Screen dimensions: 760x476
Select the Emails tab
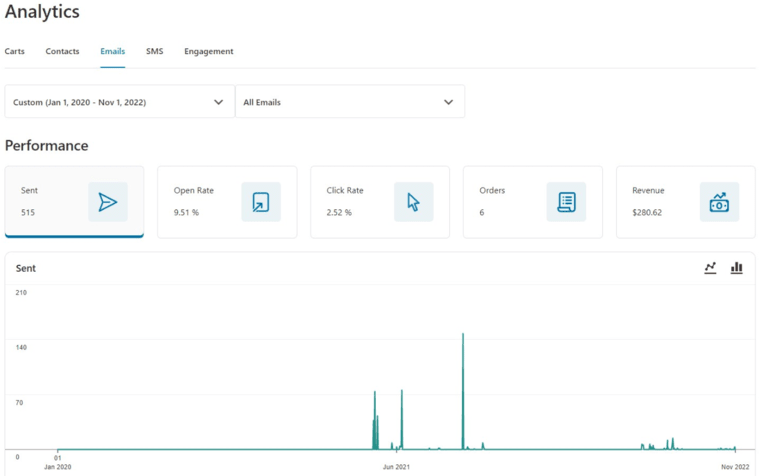(x=112, y=51)
